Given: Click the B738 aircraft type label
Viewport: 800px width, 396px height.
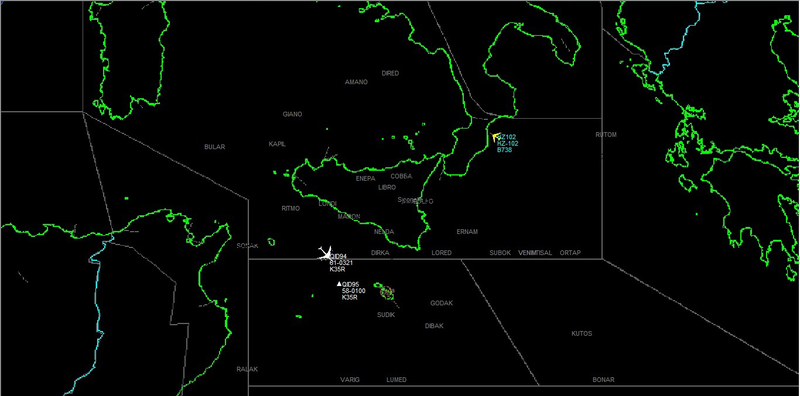Looking at the screenshot, I should click(505, 150).
